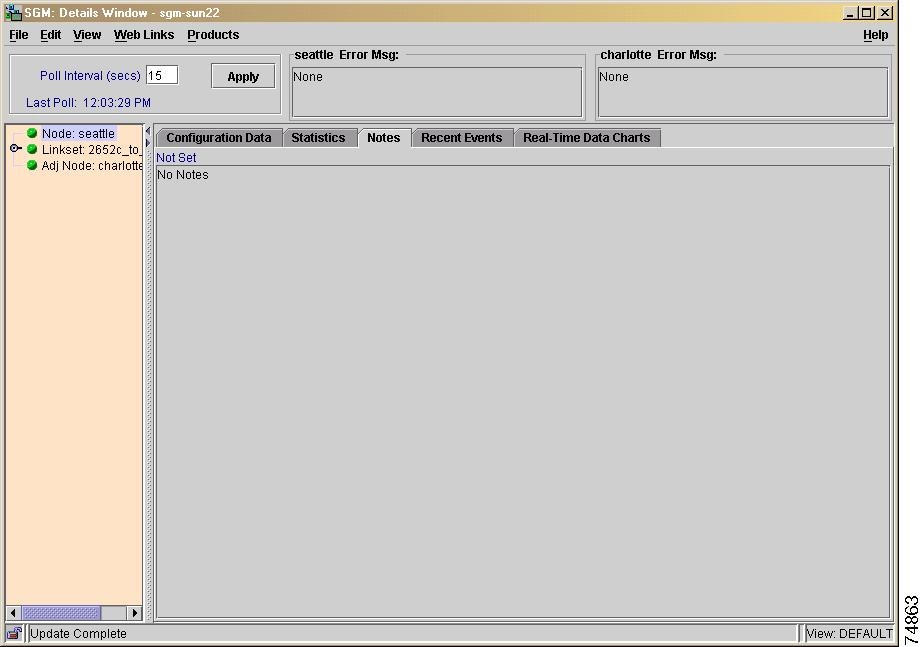This screenshot has width=920, height=647.
Task: Select the Notes tab
Action: tap(384, 138)
